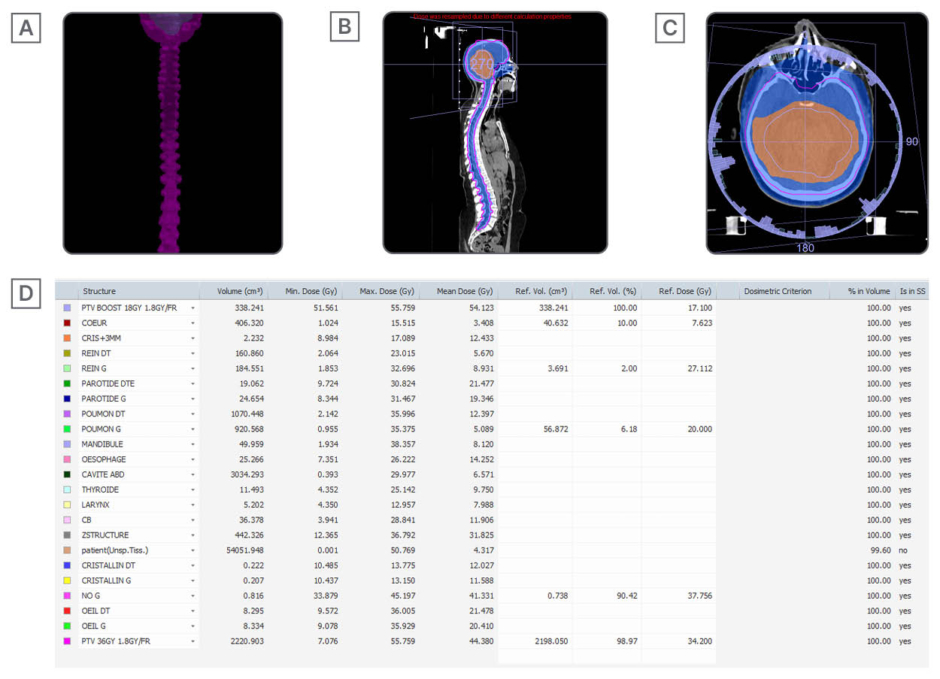
Task: Open the ZSTRUCTURE row dropdown arrow
Action: [192, 535]
